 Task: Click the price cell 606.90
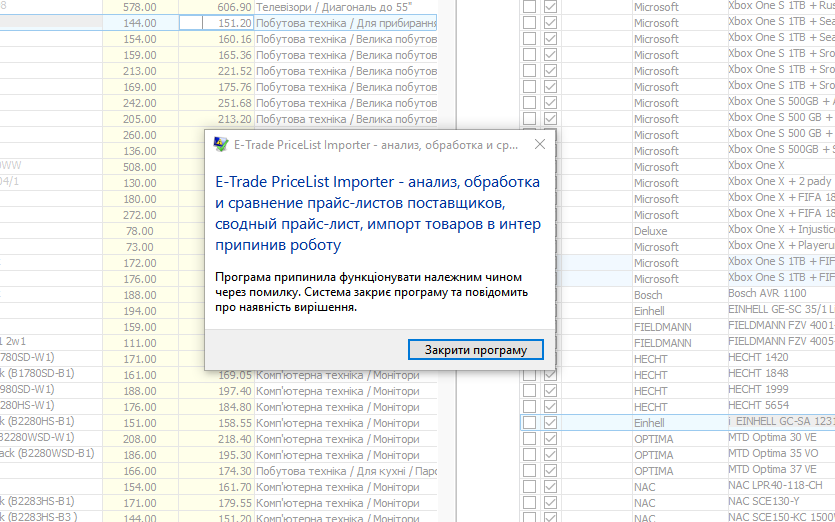coord(216,7)
